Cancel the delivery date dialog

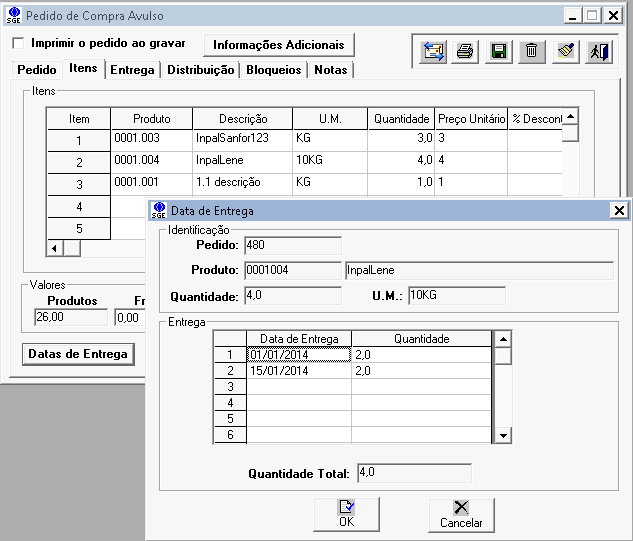click(461, 514)
